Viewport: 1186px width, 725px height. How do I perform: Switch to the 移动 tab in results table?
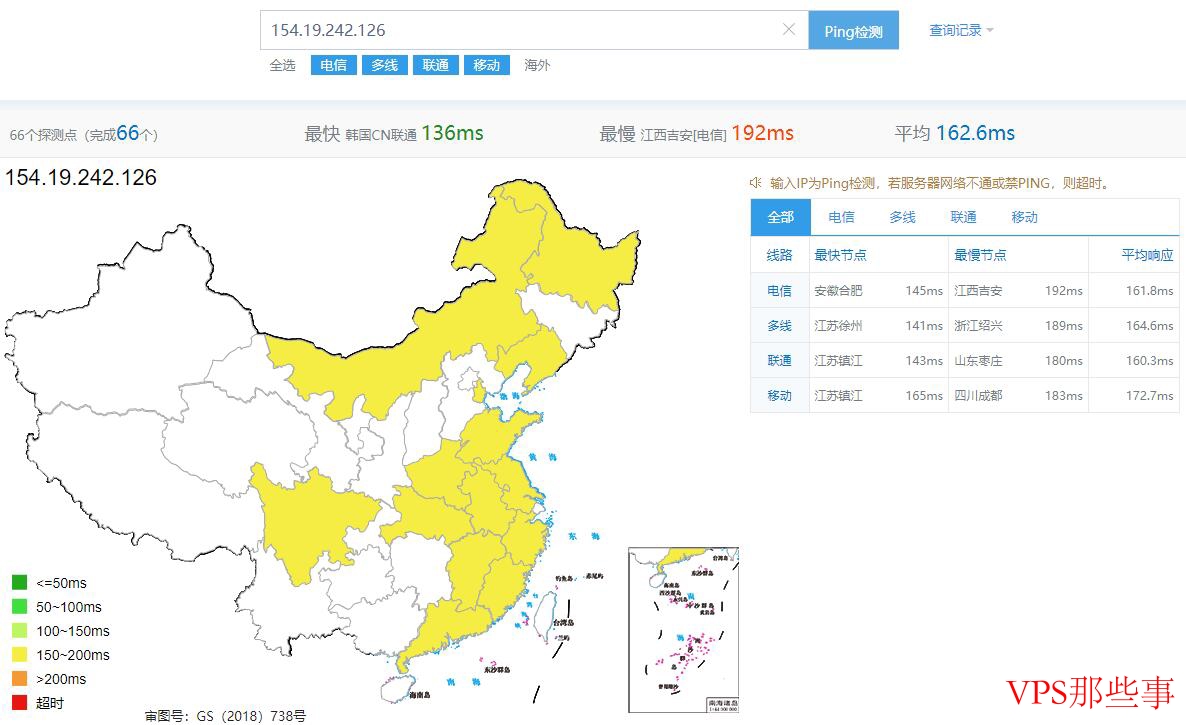(1025, 217)
